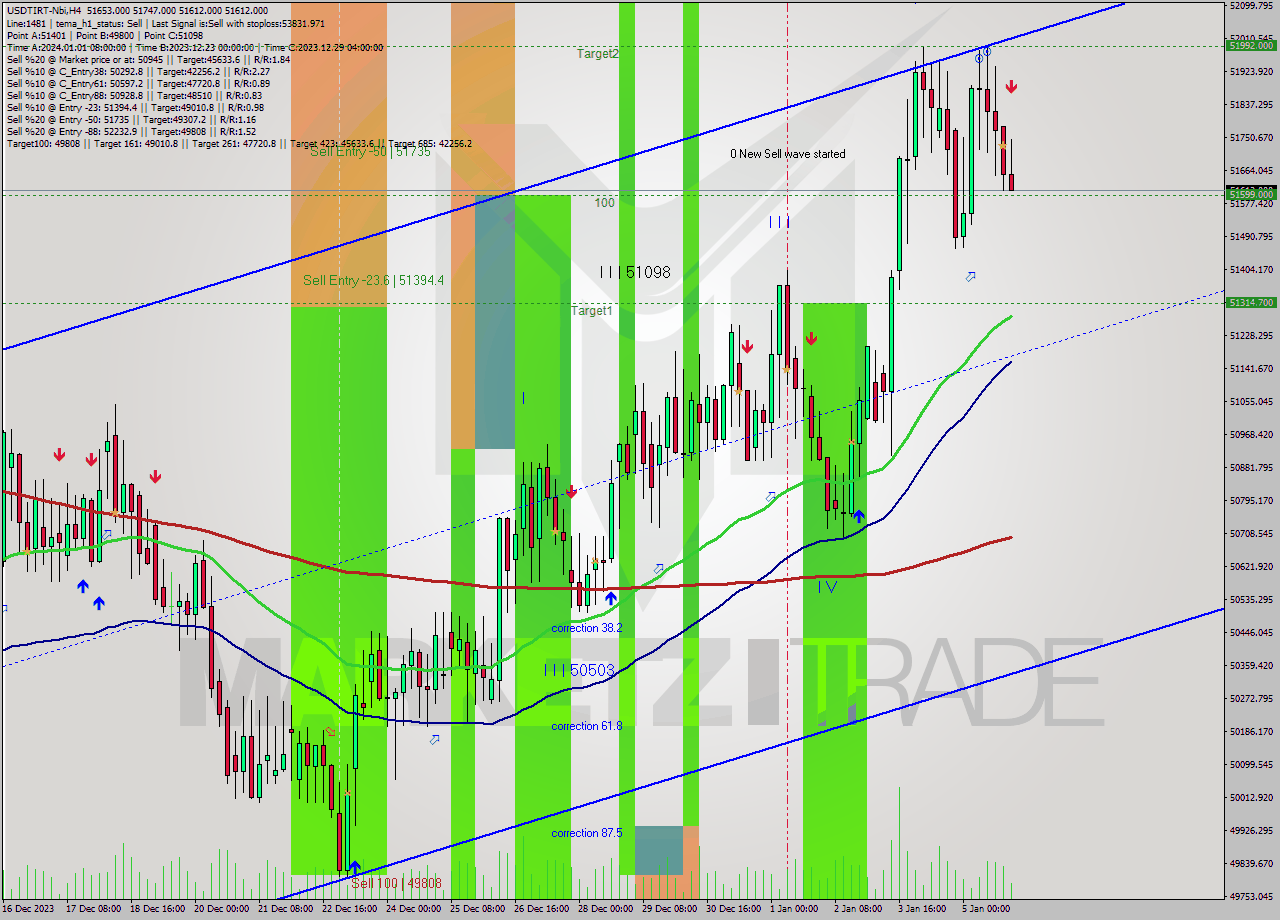
Task: Click the outlined blue arrow below the 5 Jan low
Action: tap(970, 276)
